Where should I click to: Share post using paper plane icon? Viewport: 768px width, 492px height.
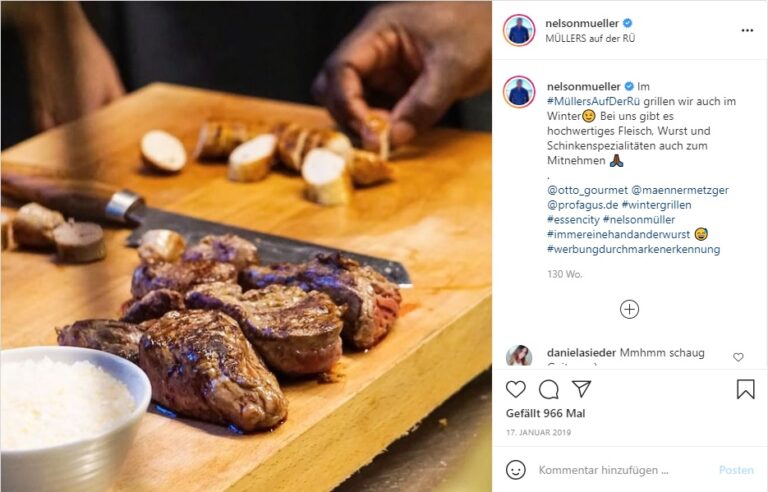581,389
